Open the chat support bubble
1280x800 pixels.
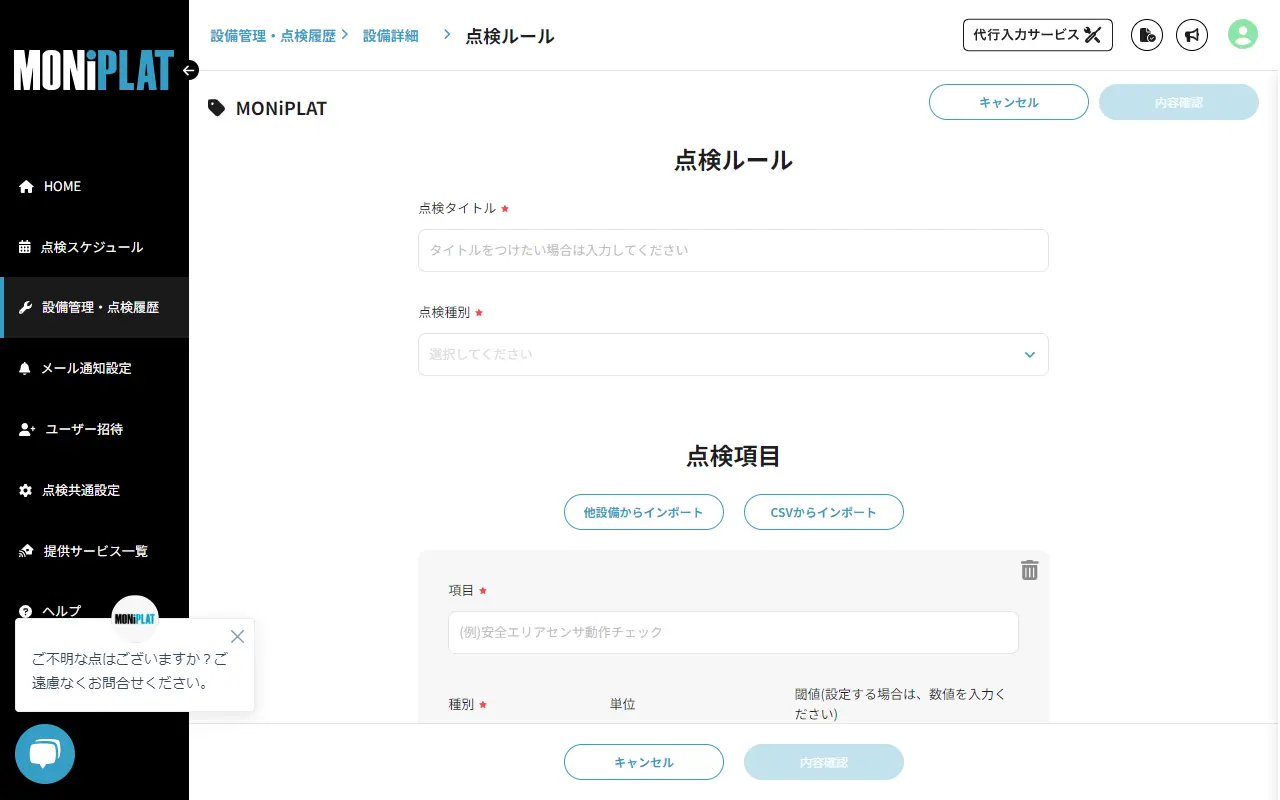pos(44,754)
